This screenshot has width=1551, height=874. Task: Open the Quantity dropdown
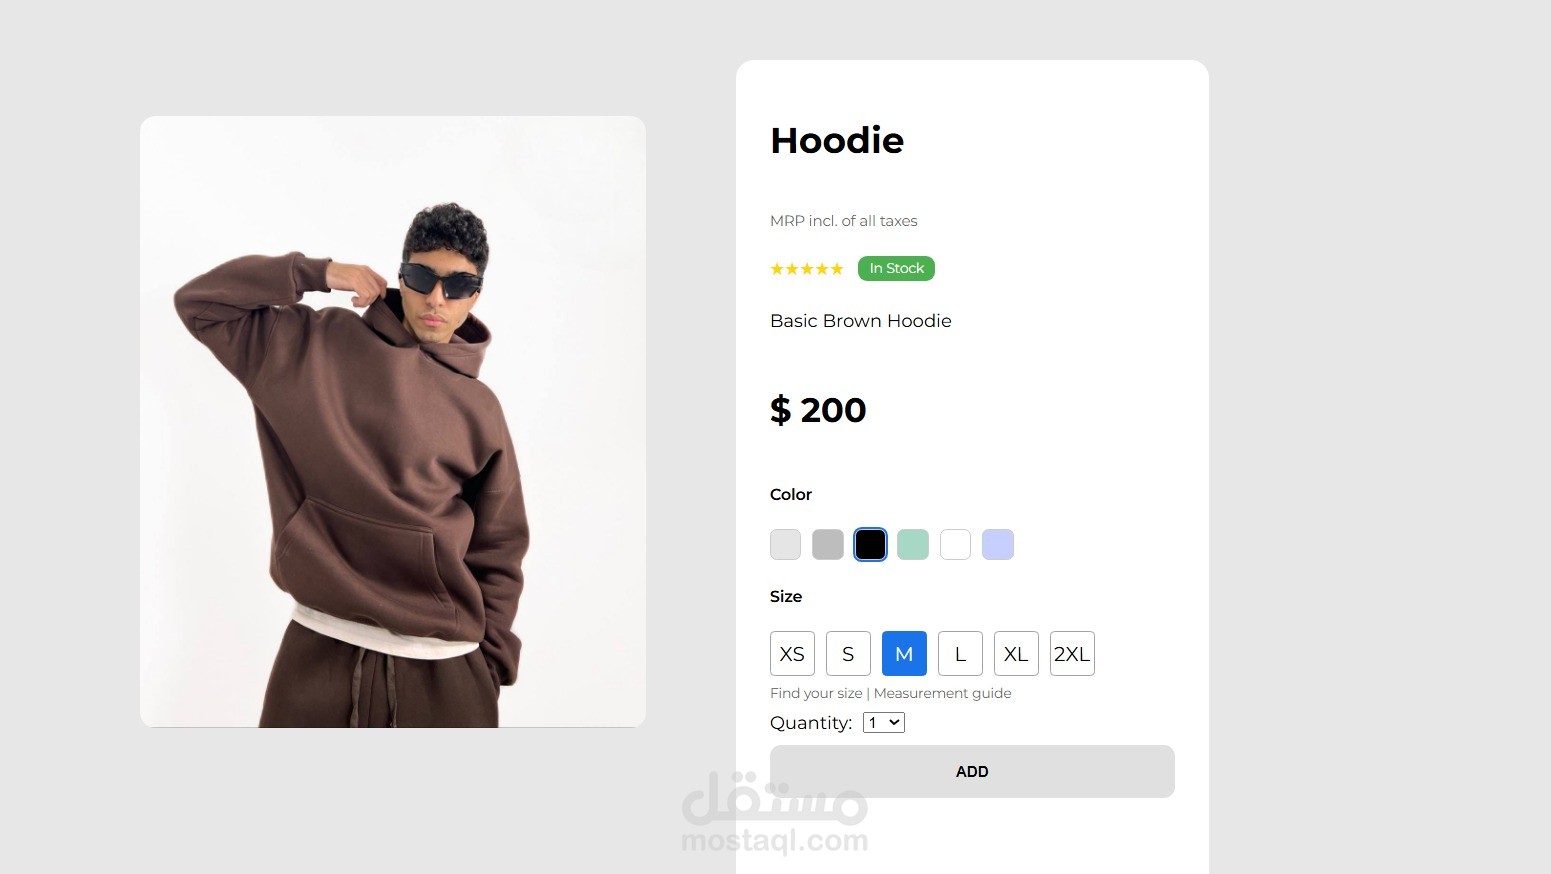(x=884, y=723)
